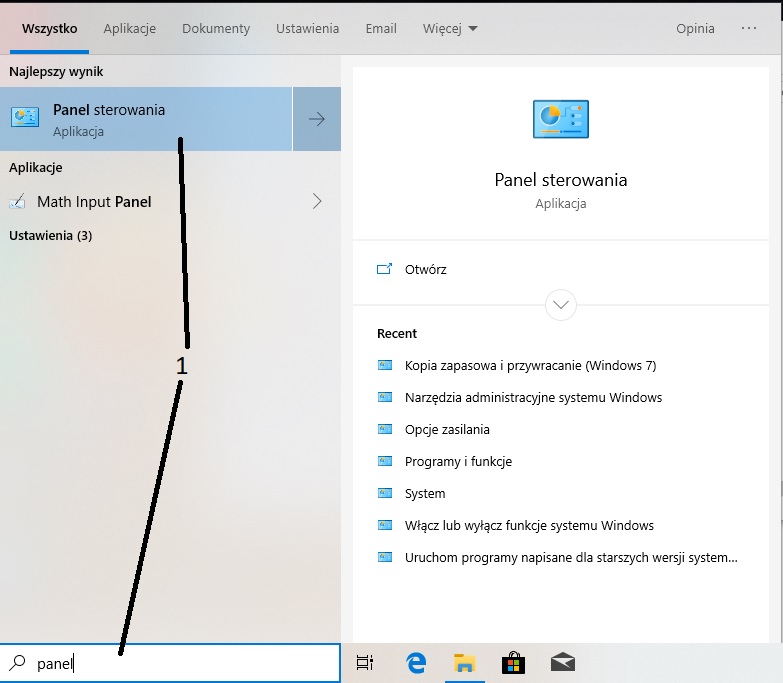Launch Microsoft Edge from the taskbar

coord(415,663)
